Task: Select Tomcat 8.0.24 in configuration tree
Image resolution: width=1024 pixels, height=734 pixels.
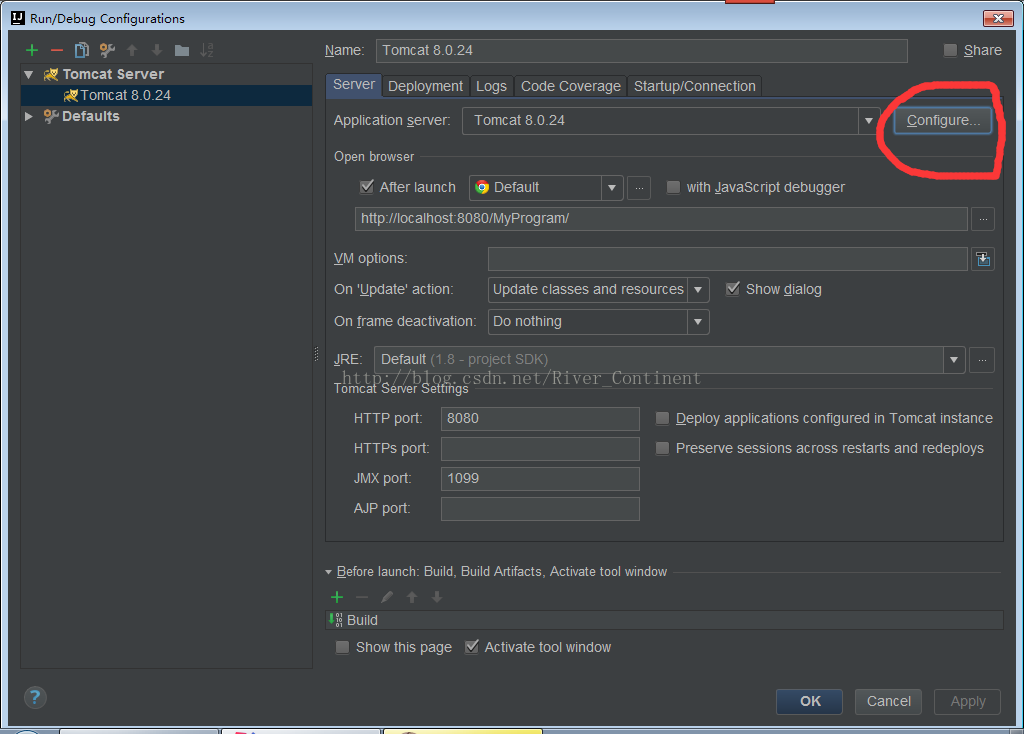Action: point(167,95)
